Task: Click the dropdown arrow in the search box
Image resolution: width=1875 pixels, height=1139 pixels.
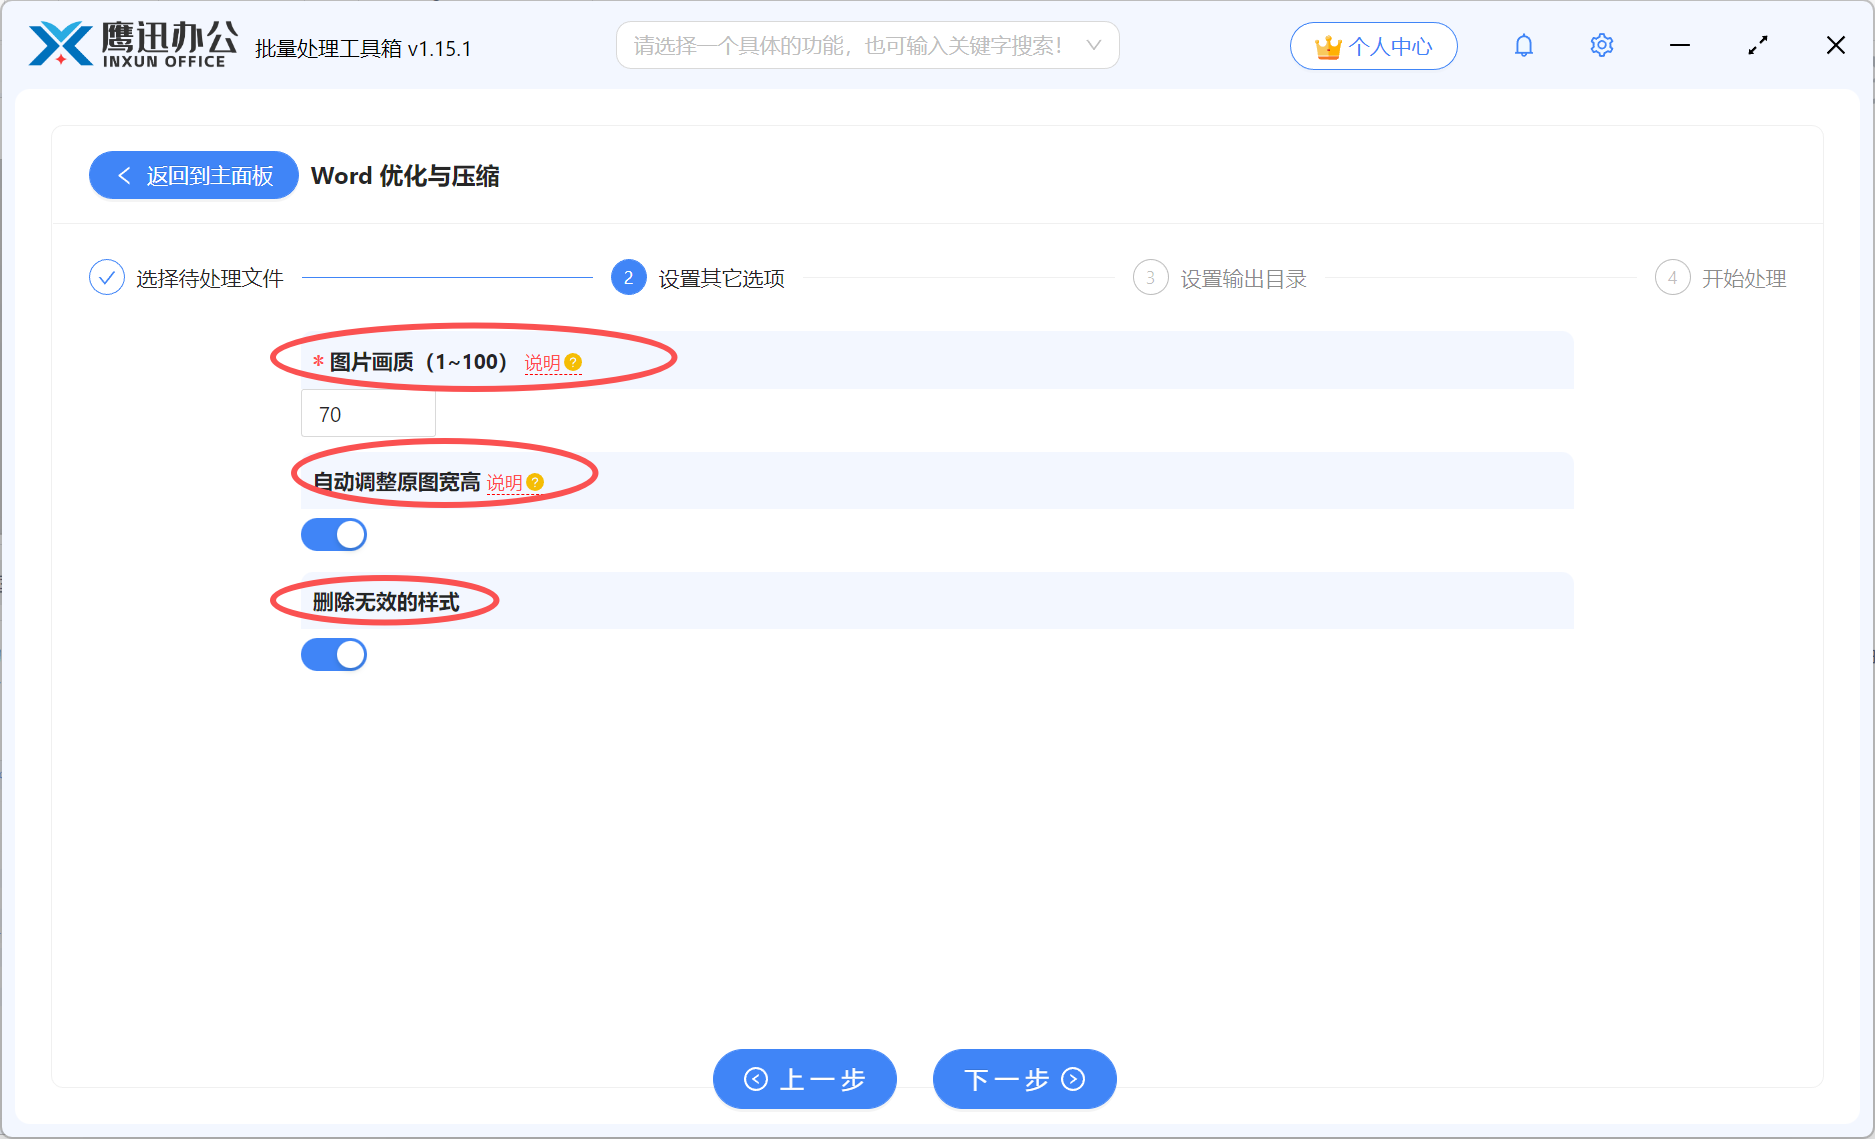Action: tap(1094, 45)
